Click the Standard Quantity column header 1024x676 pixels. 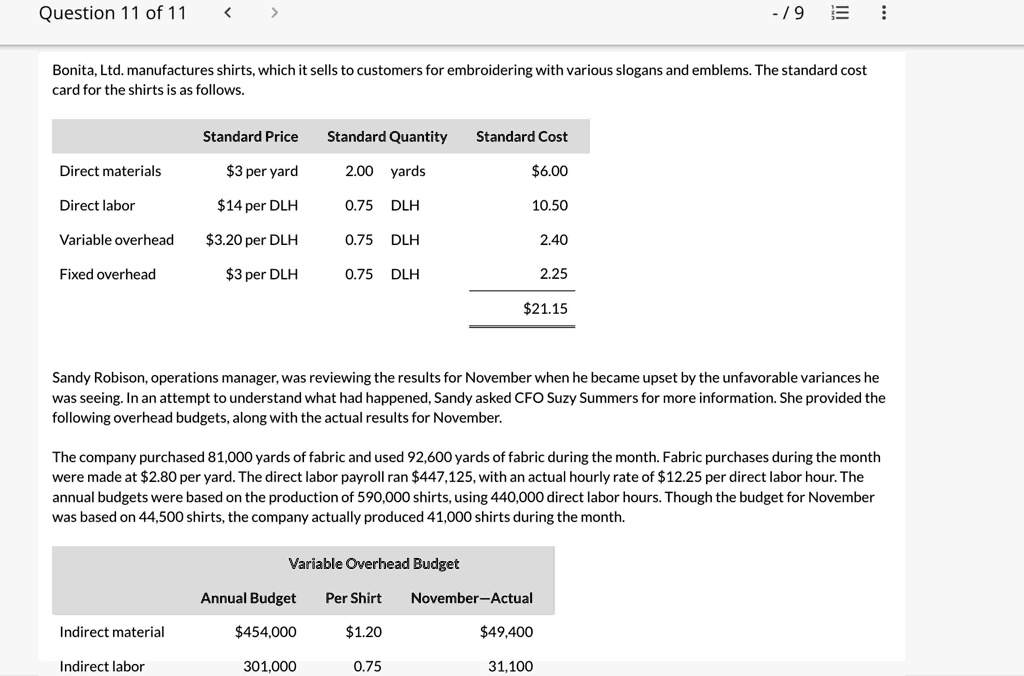[387, 136]
